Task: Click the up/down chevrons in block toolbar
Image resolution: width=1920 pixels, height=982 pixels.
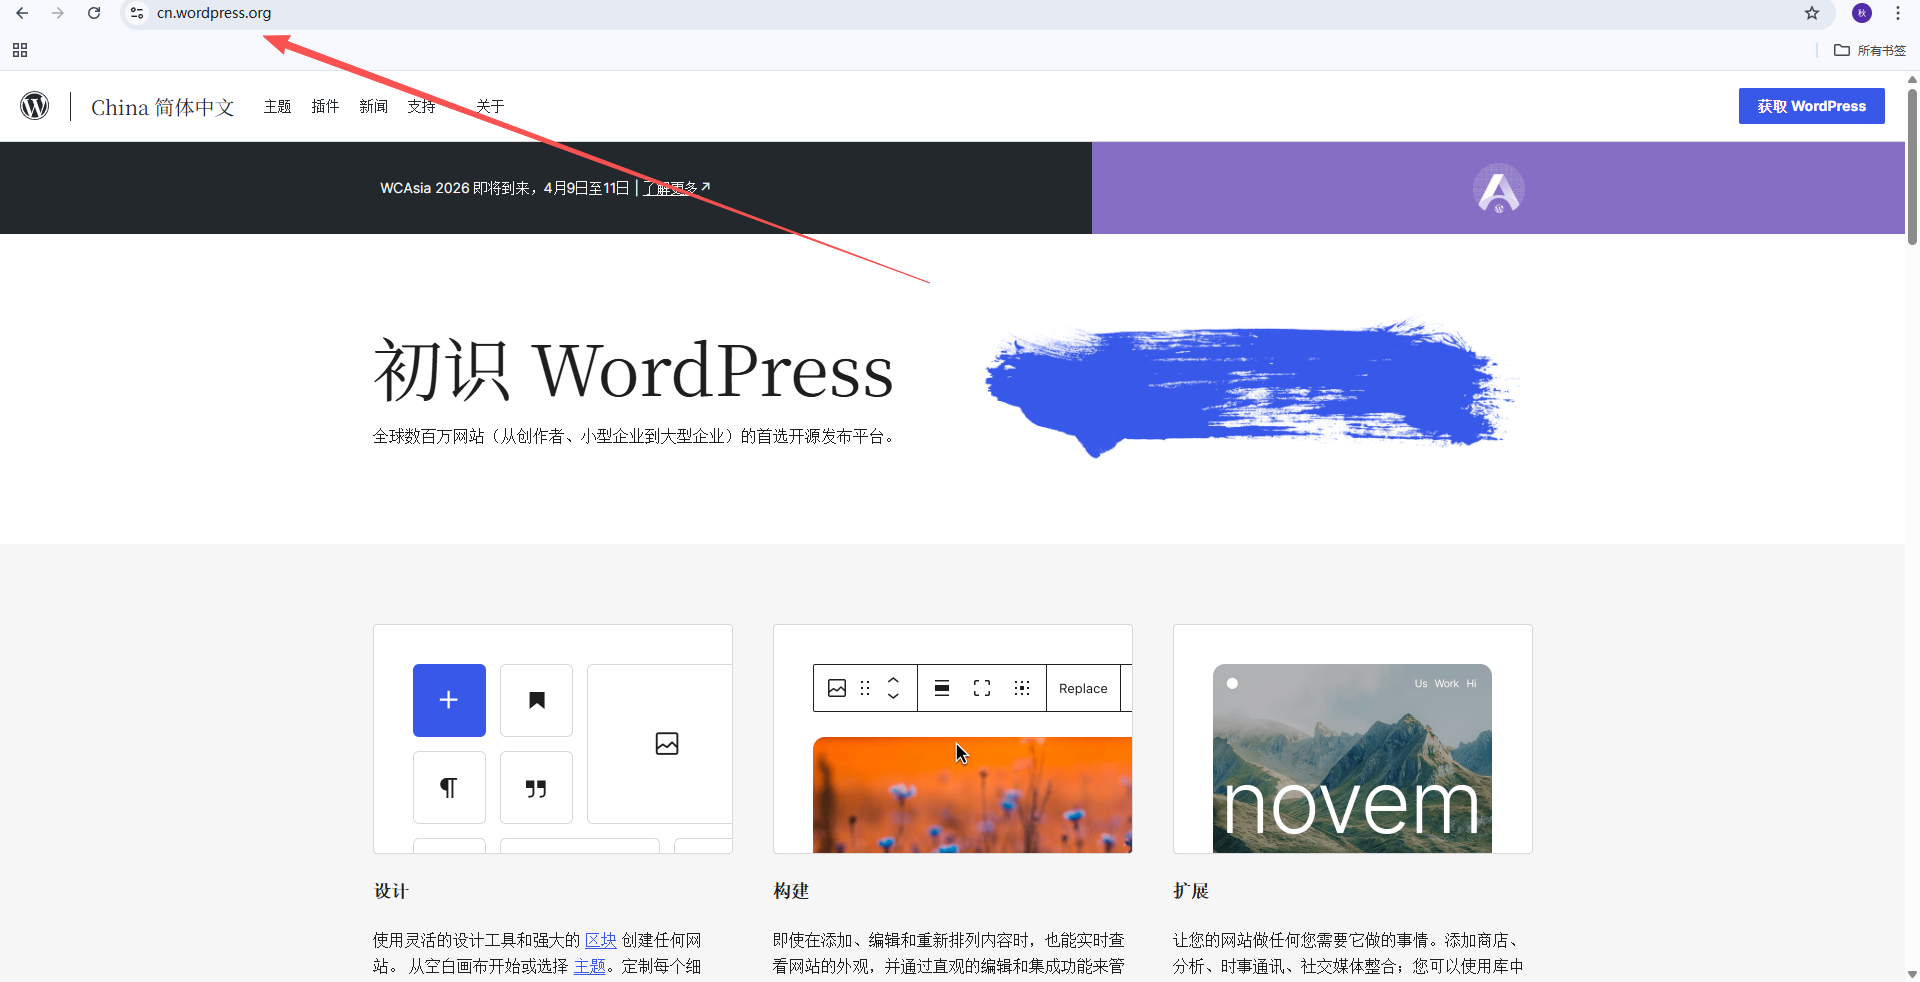Action: [893, 688]
